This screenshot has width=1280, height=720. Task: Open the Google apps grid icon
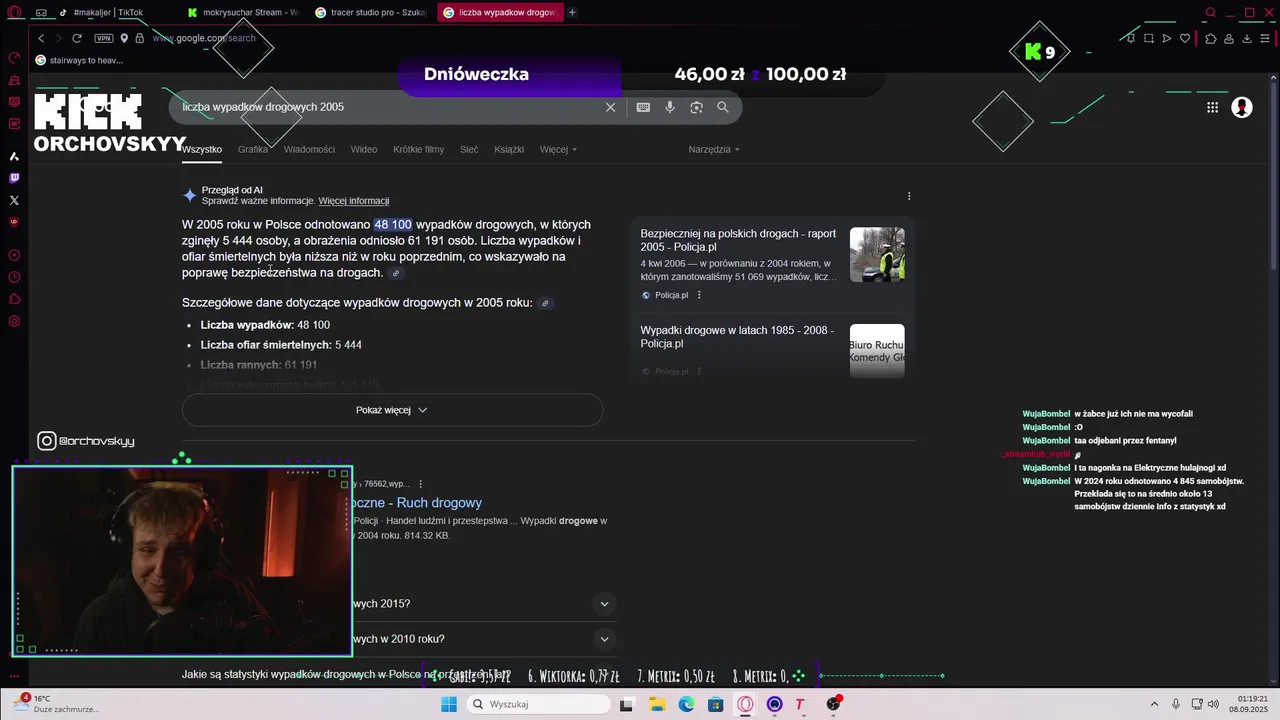1212,107
